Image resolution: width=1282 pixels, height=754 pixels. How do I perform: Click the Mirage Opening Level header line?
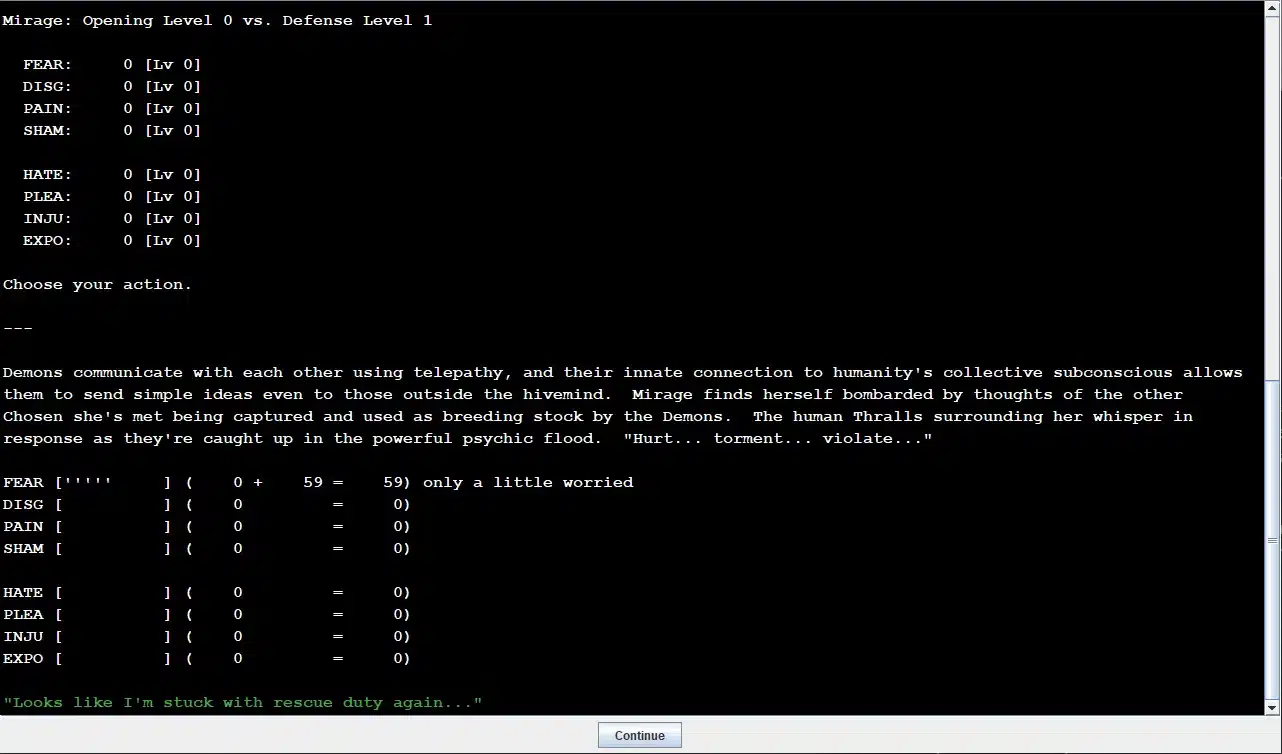pos(217,21)
